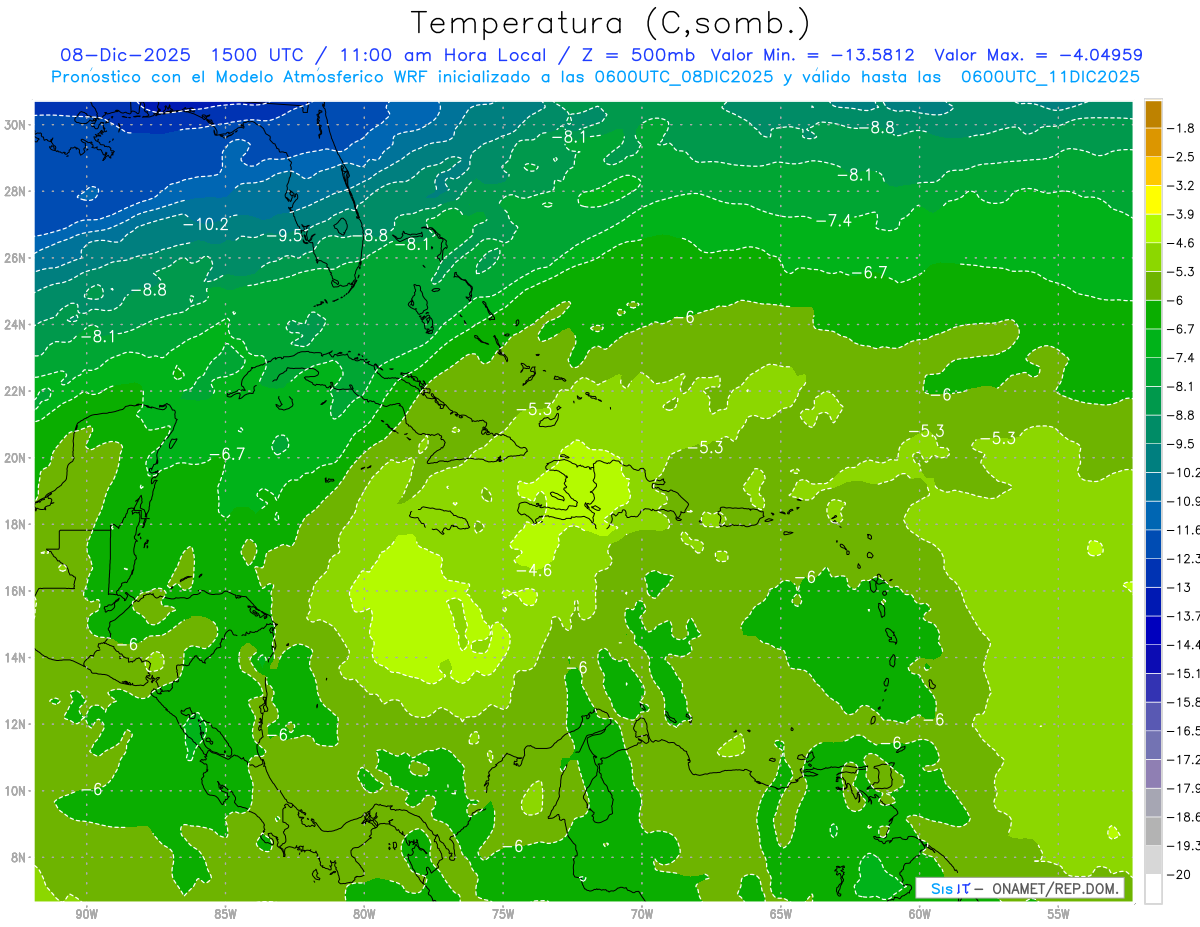Click the -7.4 contour label on the map

pos(833,220)
